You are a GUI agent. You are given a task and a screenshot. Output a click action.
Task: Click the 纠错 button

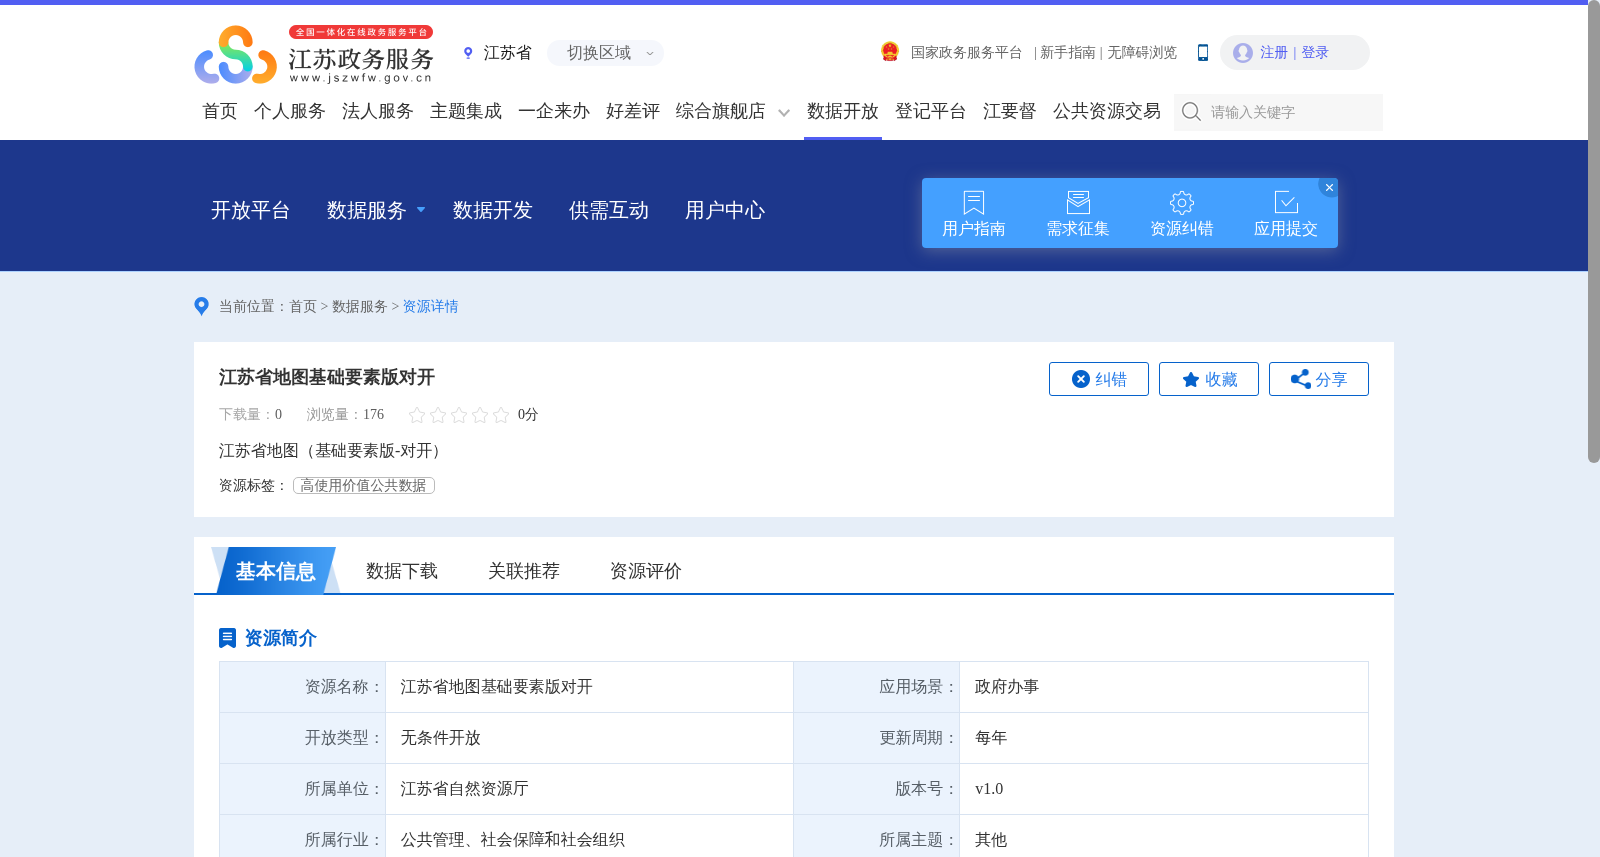tap(1099, 379)
